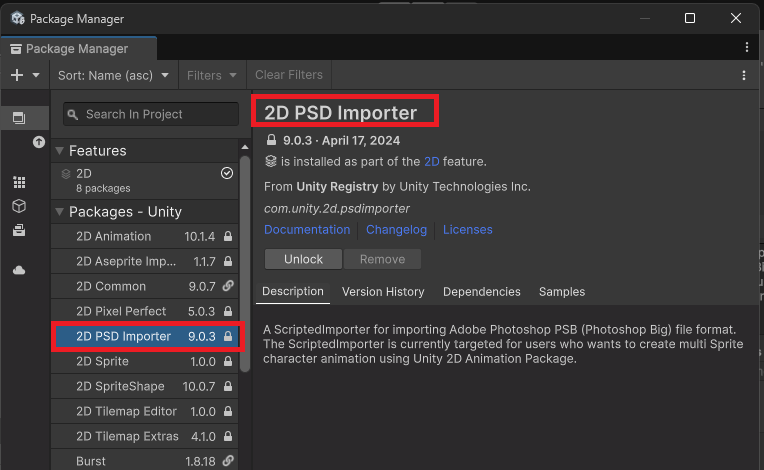Click the package list scrollbar

tap(245, 263)
